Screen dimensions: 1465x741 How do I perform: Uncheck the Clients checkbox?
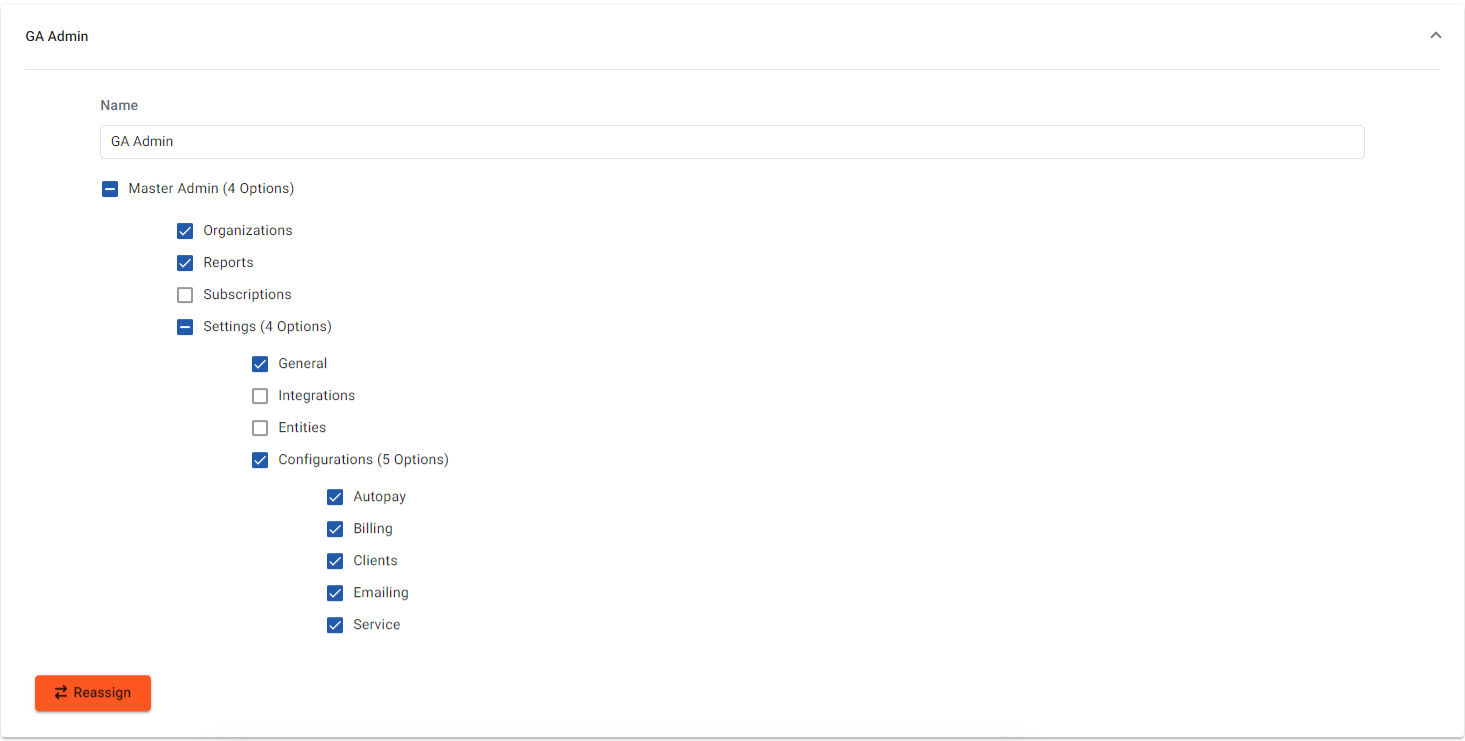tap(335, 561)
